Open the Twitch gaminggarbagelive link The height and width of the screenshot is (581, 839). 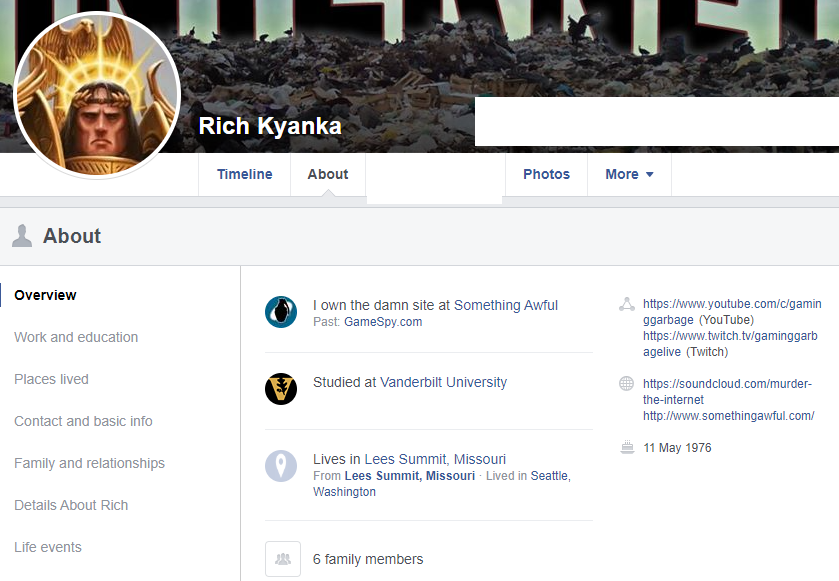730,344
